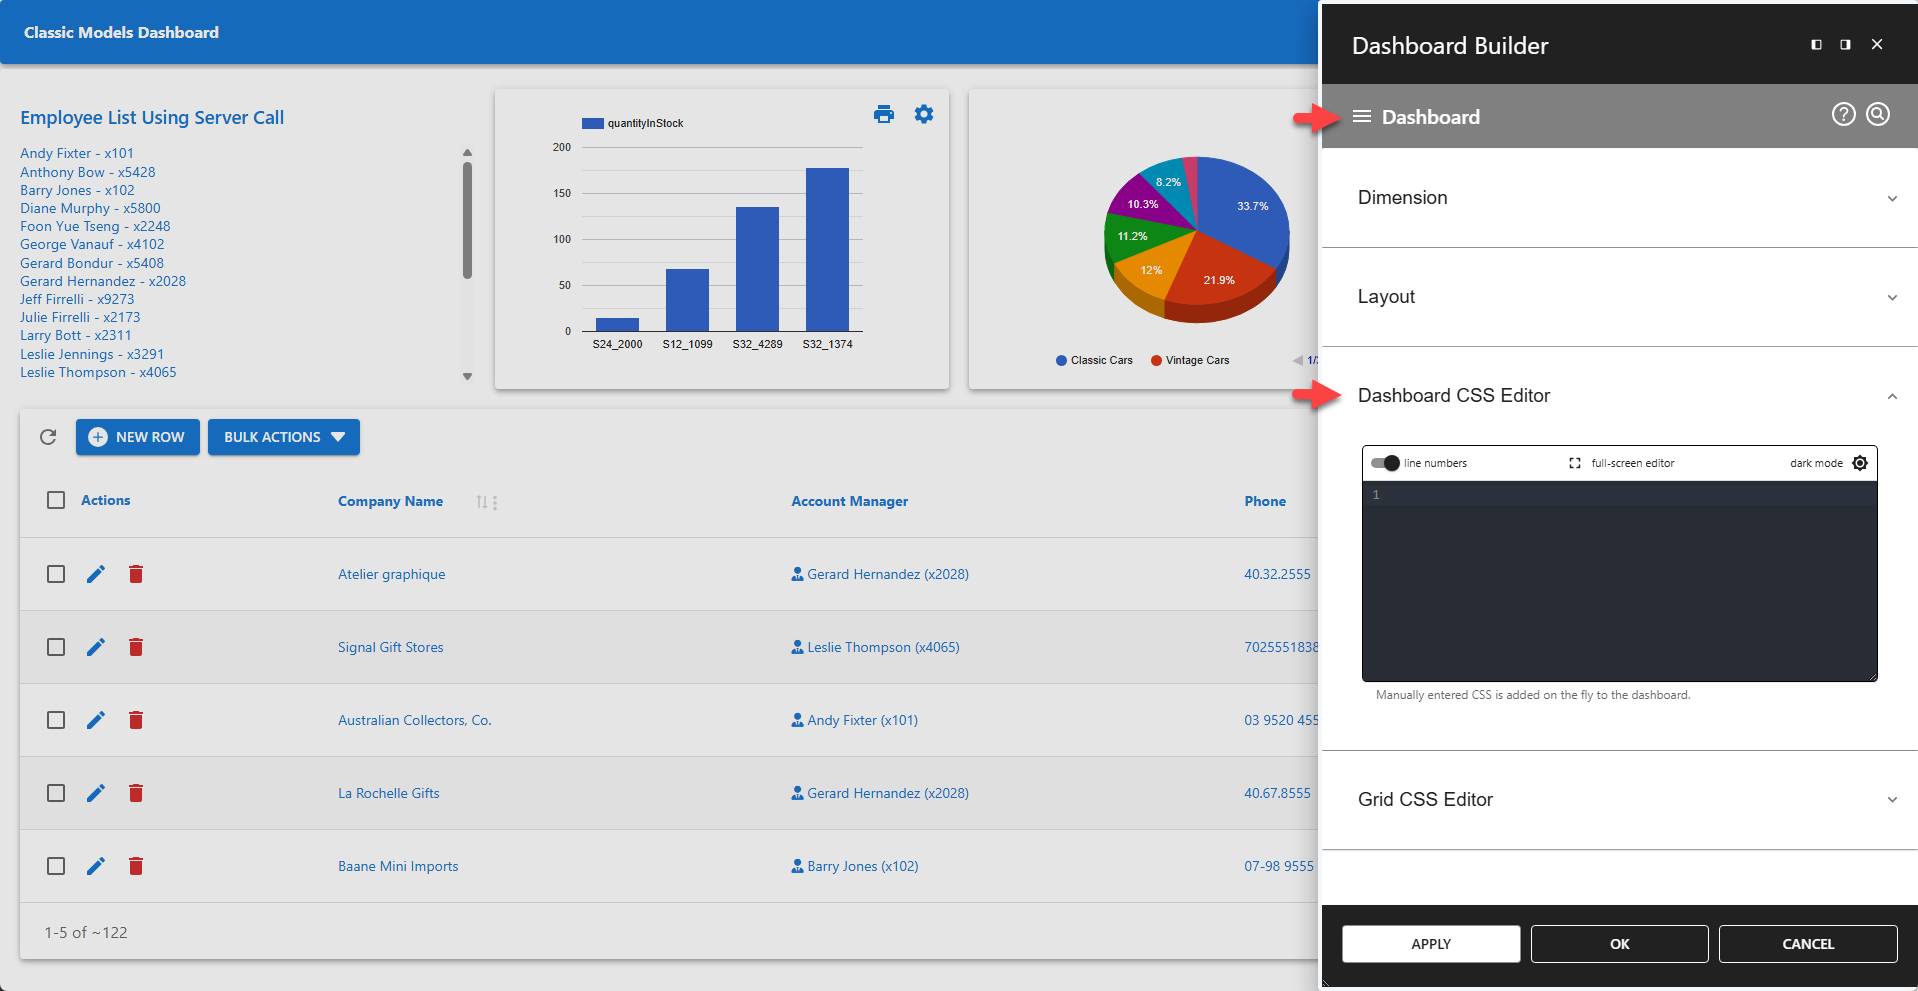Click the refresh icon above the grid

point(47,437)
